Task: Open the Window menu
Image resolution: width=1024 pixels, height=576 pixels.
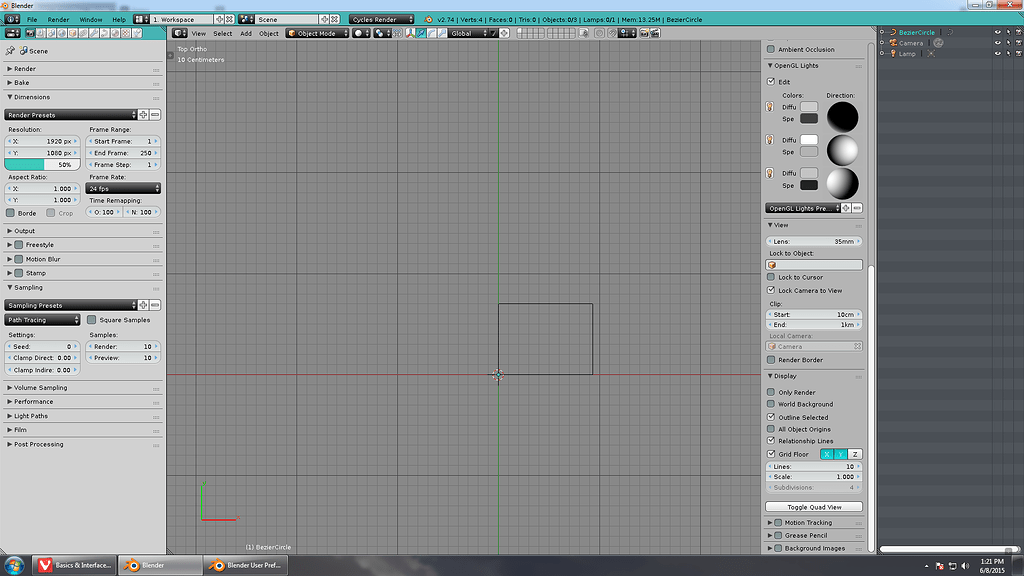Action: point(91,20)
